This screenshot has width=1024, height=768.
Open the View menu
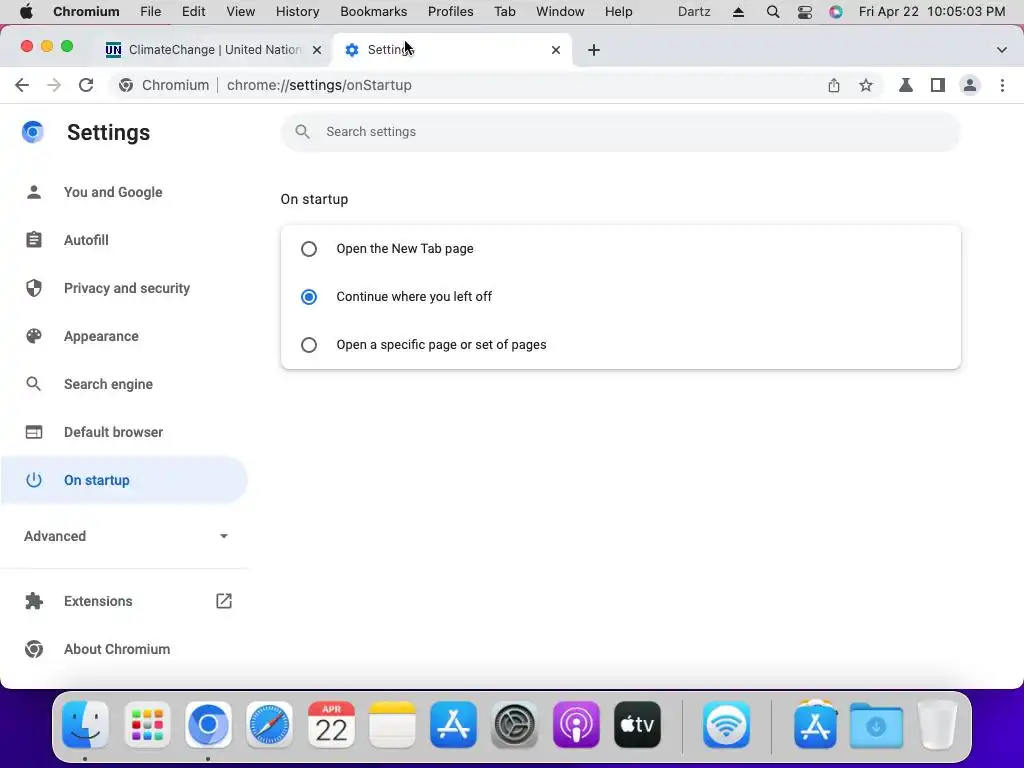coord(240,12)
